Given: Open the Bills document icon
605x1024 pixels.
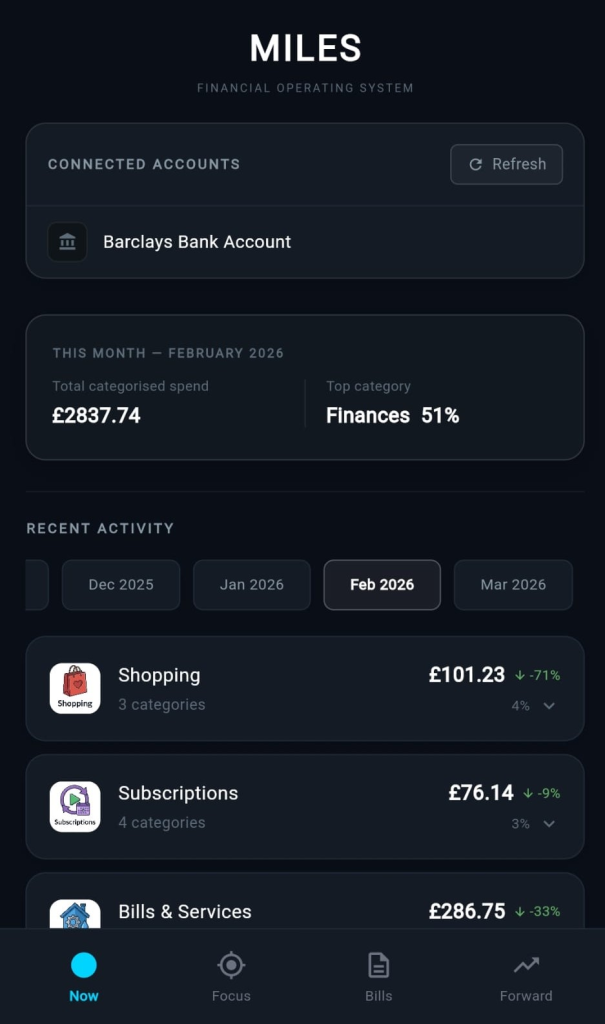Looking at the screenshot, I should pyautogui.click(x=378, y=965).
